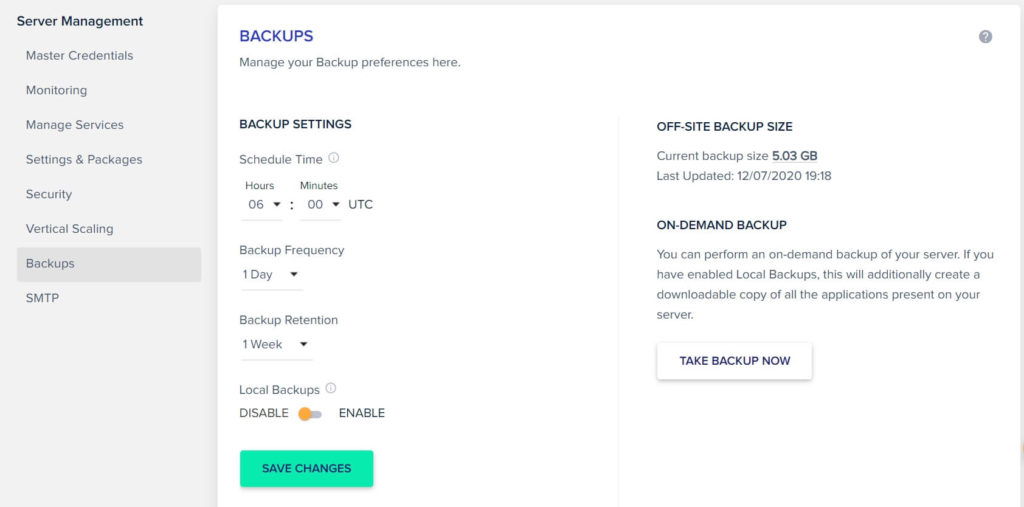Open the Hours dropdown
Image resolution: width=1024 pixels, height=507 pixels.
pos(264,204)
